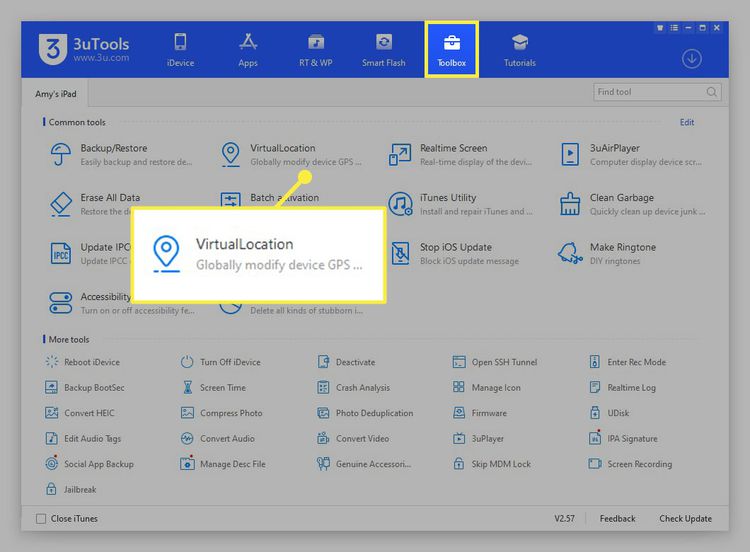Click Turn Off iDevice

click(x=221, y=362)
